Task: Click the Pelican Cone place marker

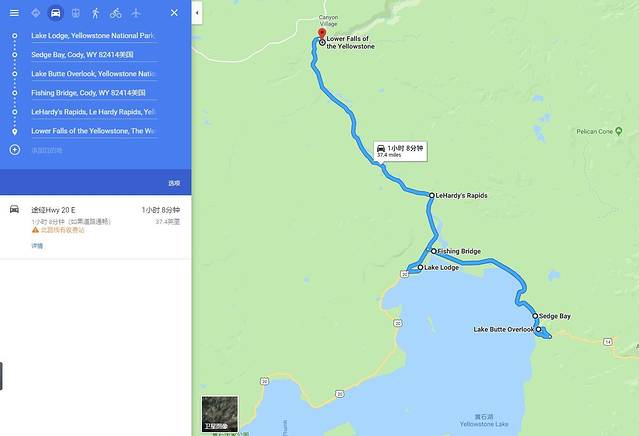Action: coord(619,131)
